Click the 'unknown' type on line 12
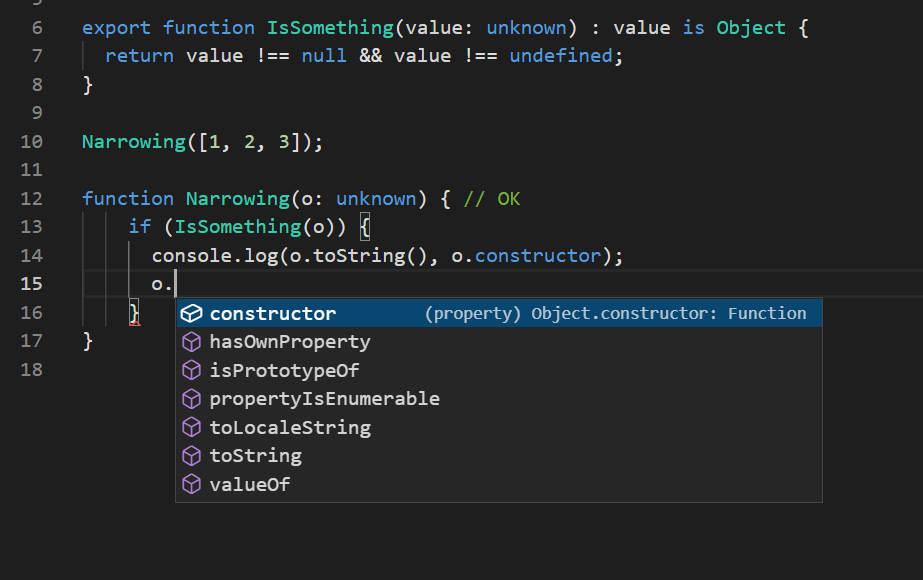This screenshot has width=923, height=580. tap(376, 199)
